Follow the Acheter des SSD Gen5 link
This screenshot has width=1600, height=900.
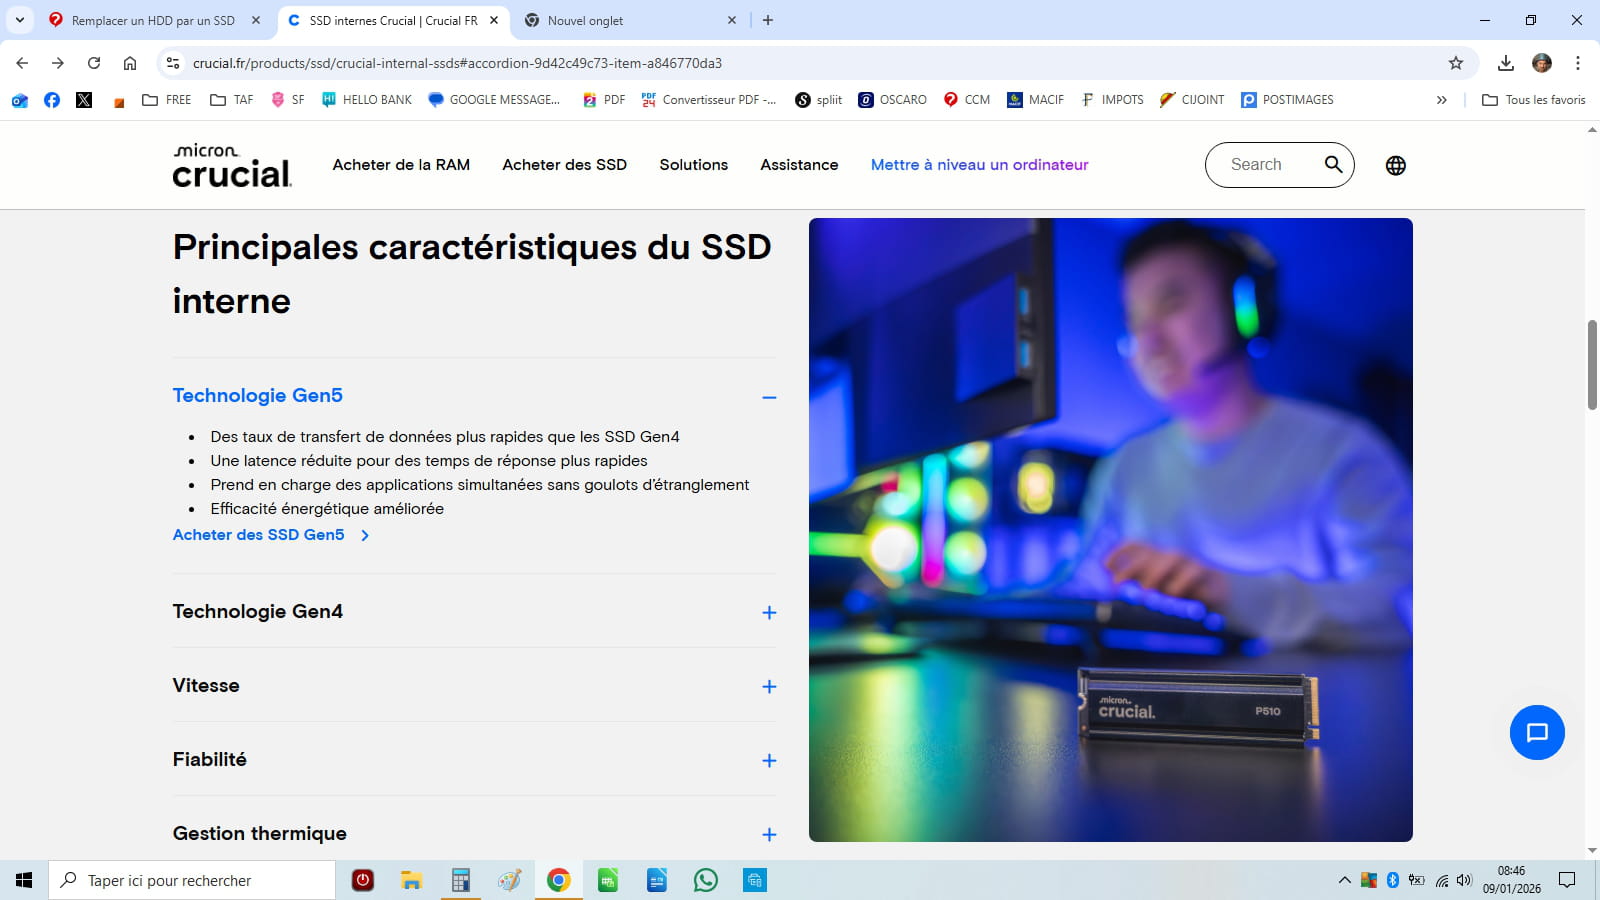[259, 535]
